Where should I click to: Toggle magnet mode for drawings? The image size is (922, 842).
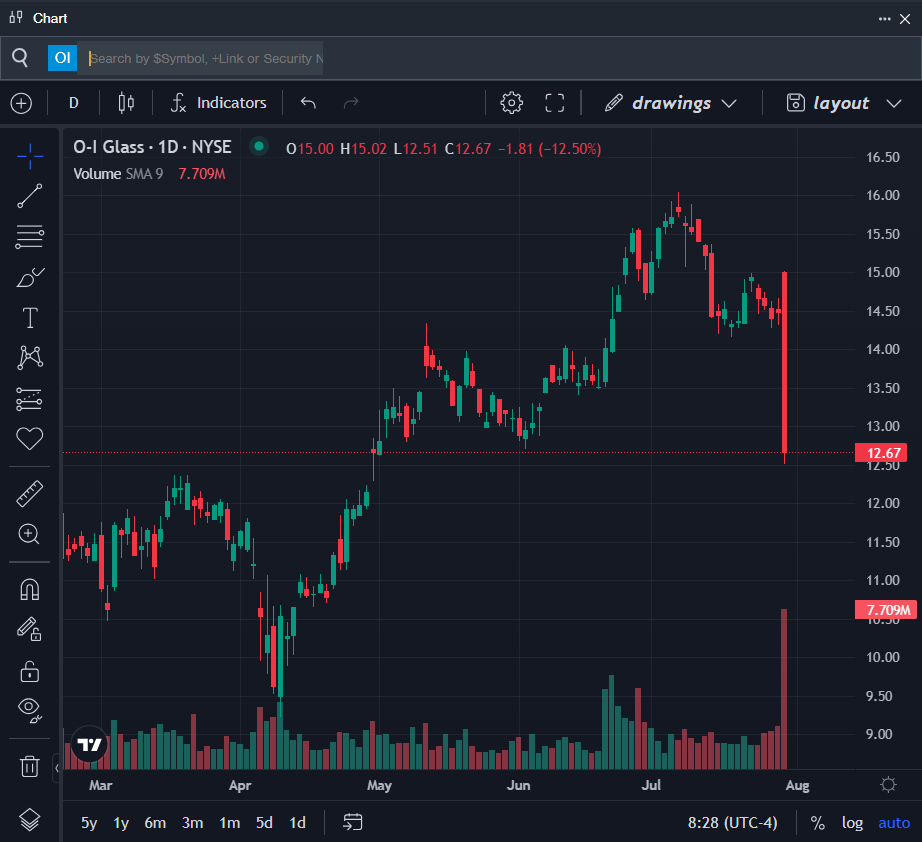click(x=29, y=589)
